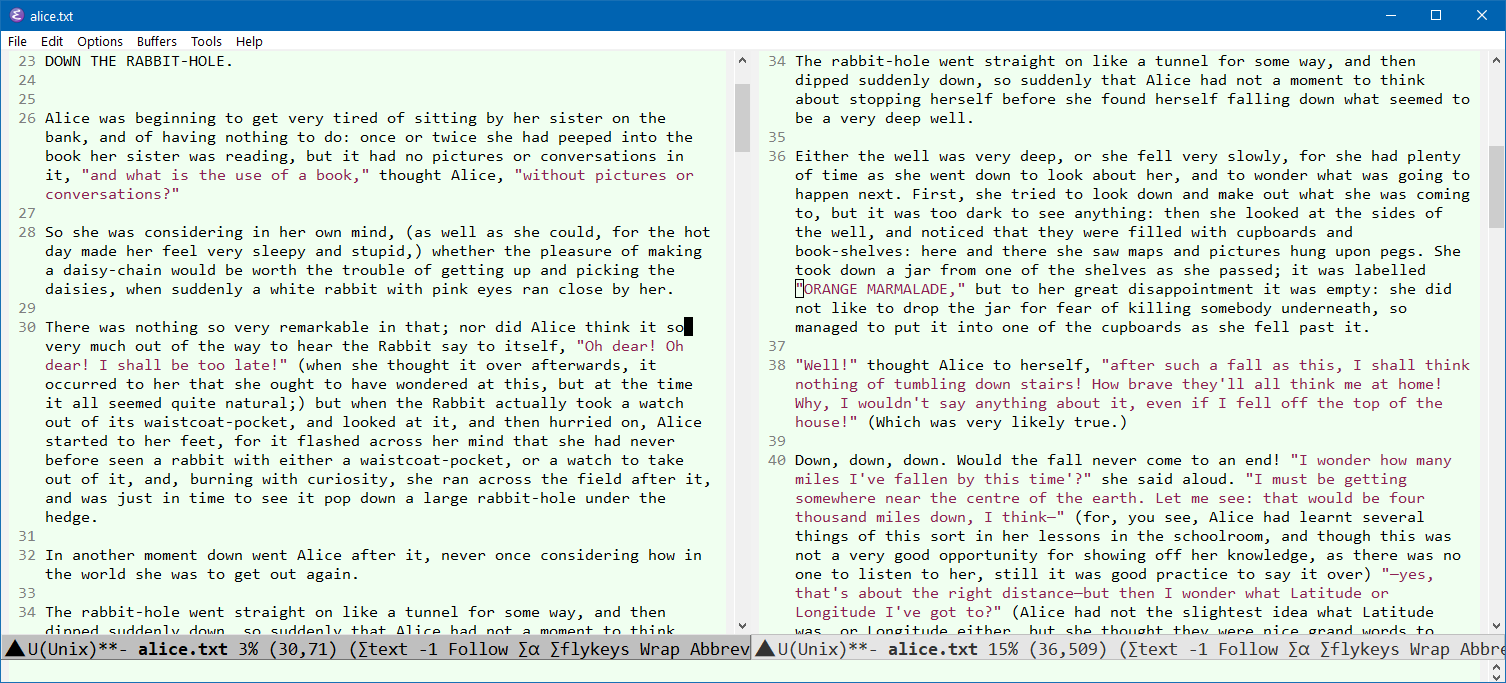The width and height of the screenshot is (1506, 683).
Task: Click 'In another moment down went Alice'
Action: click(193, 555)
